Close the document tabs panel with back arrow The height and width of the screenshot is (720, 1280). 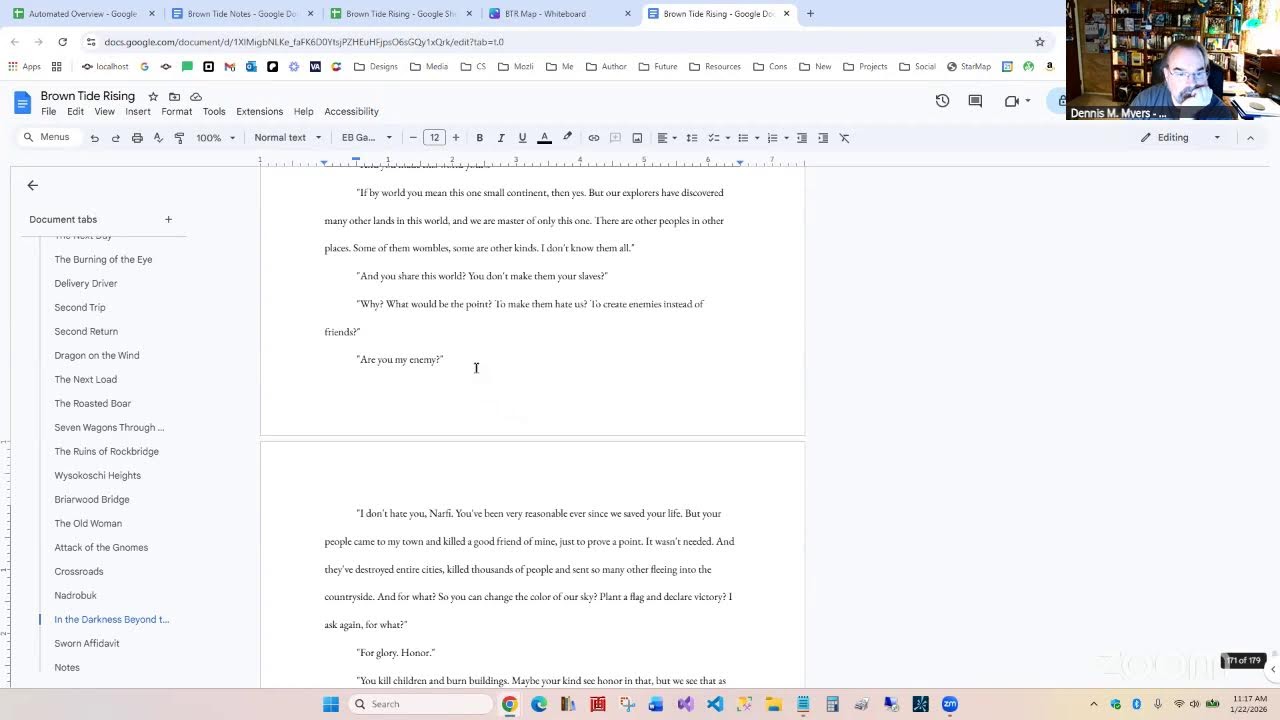click(32, 185)
